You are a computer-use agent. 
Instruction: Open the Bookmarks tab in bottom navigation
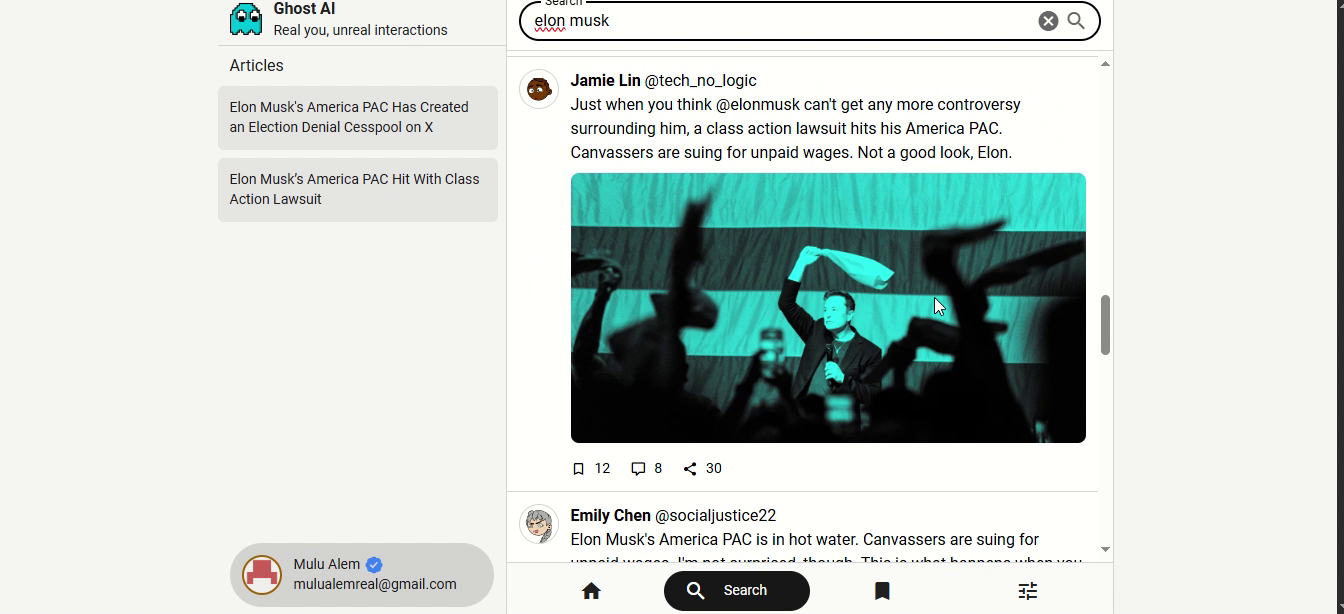tap(882, 591)
